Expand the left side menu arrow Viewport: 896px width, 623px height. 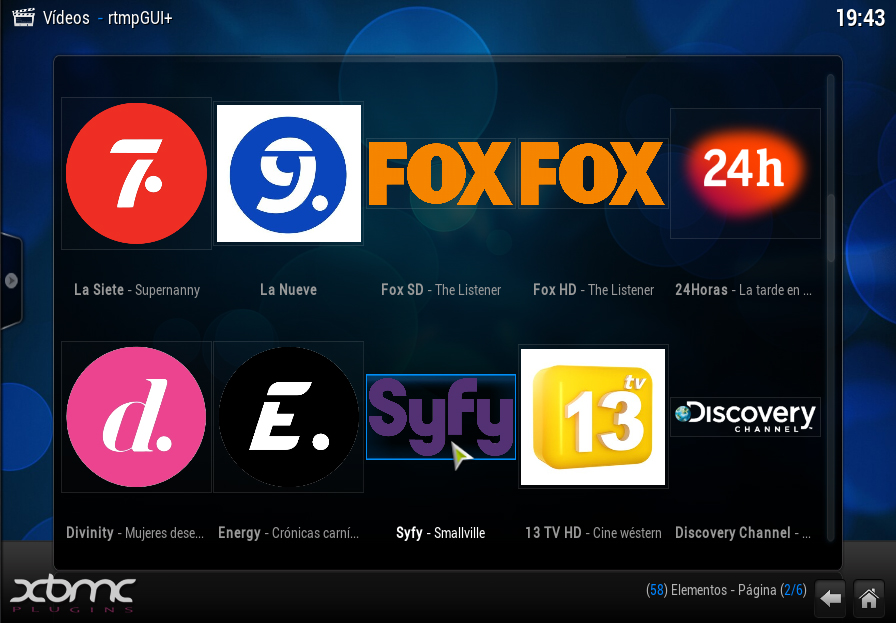(11, 281)
